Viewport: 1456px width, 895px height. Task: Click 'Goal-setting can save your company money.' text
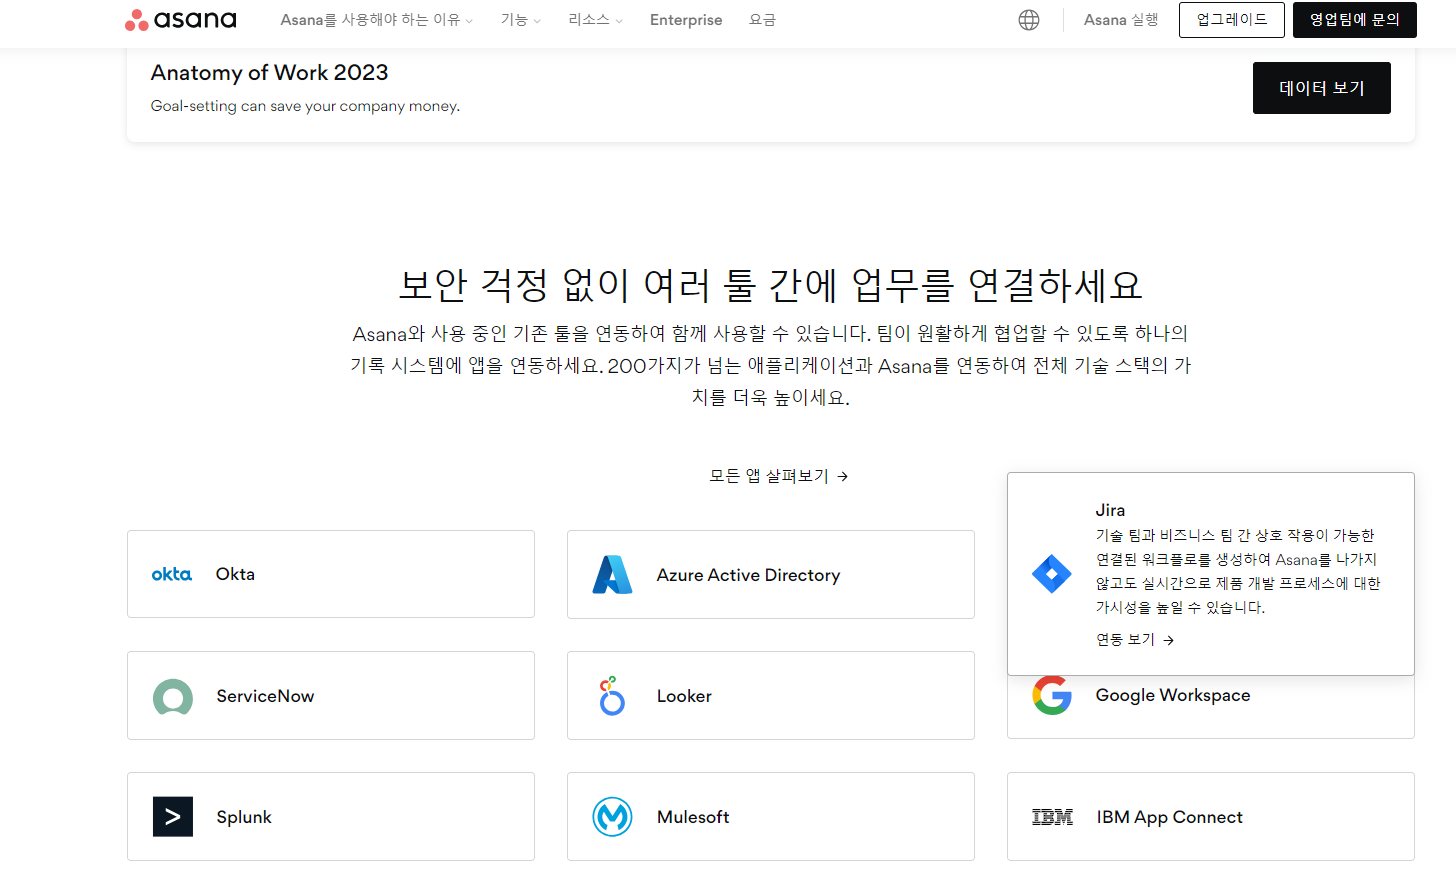tap(305, 106)
